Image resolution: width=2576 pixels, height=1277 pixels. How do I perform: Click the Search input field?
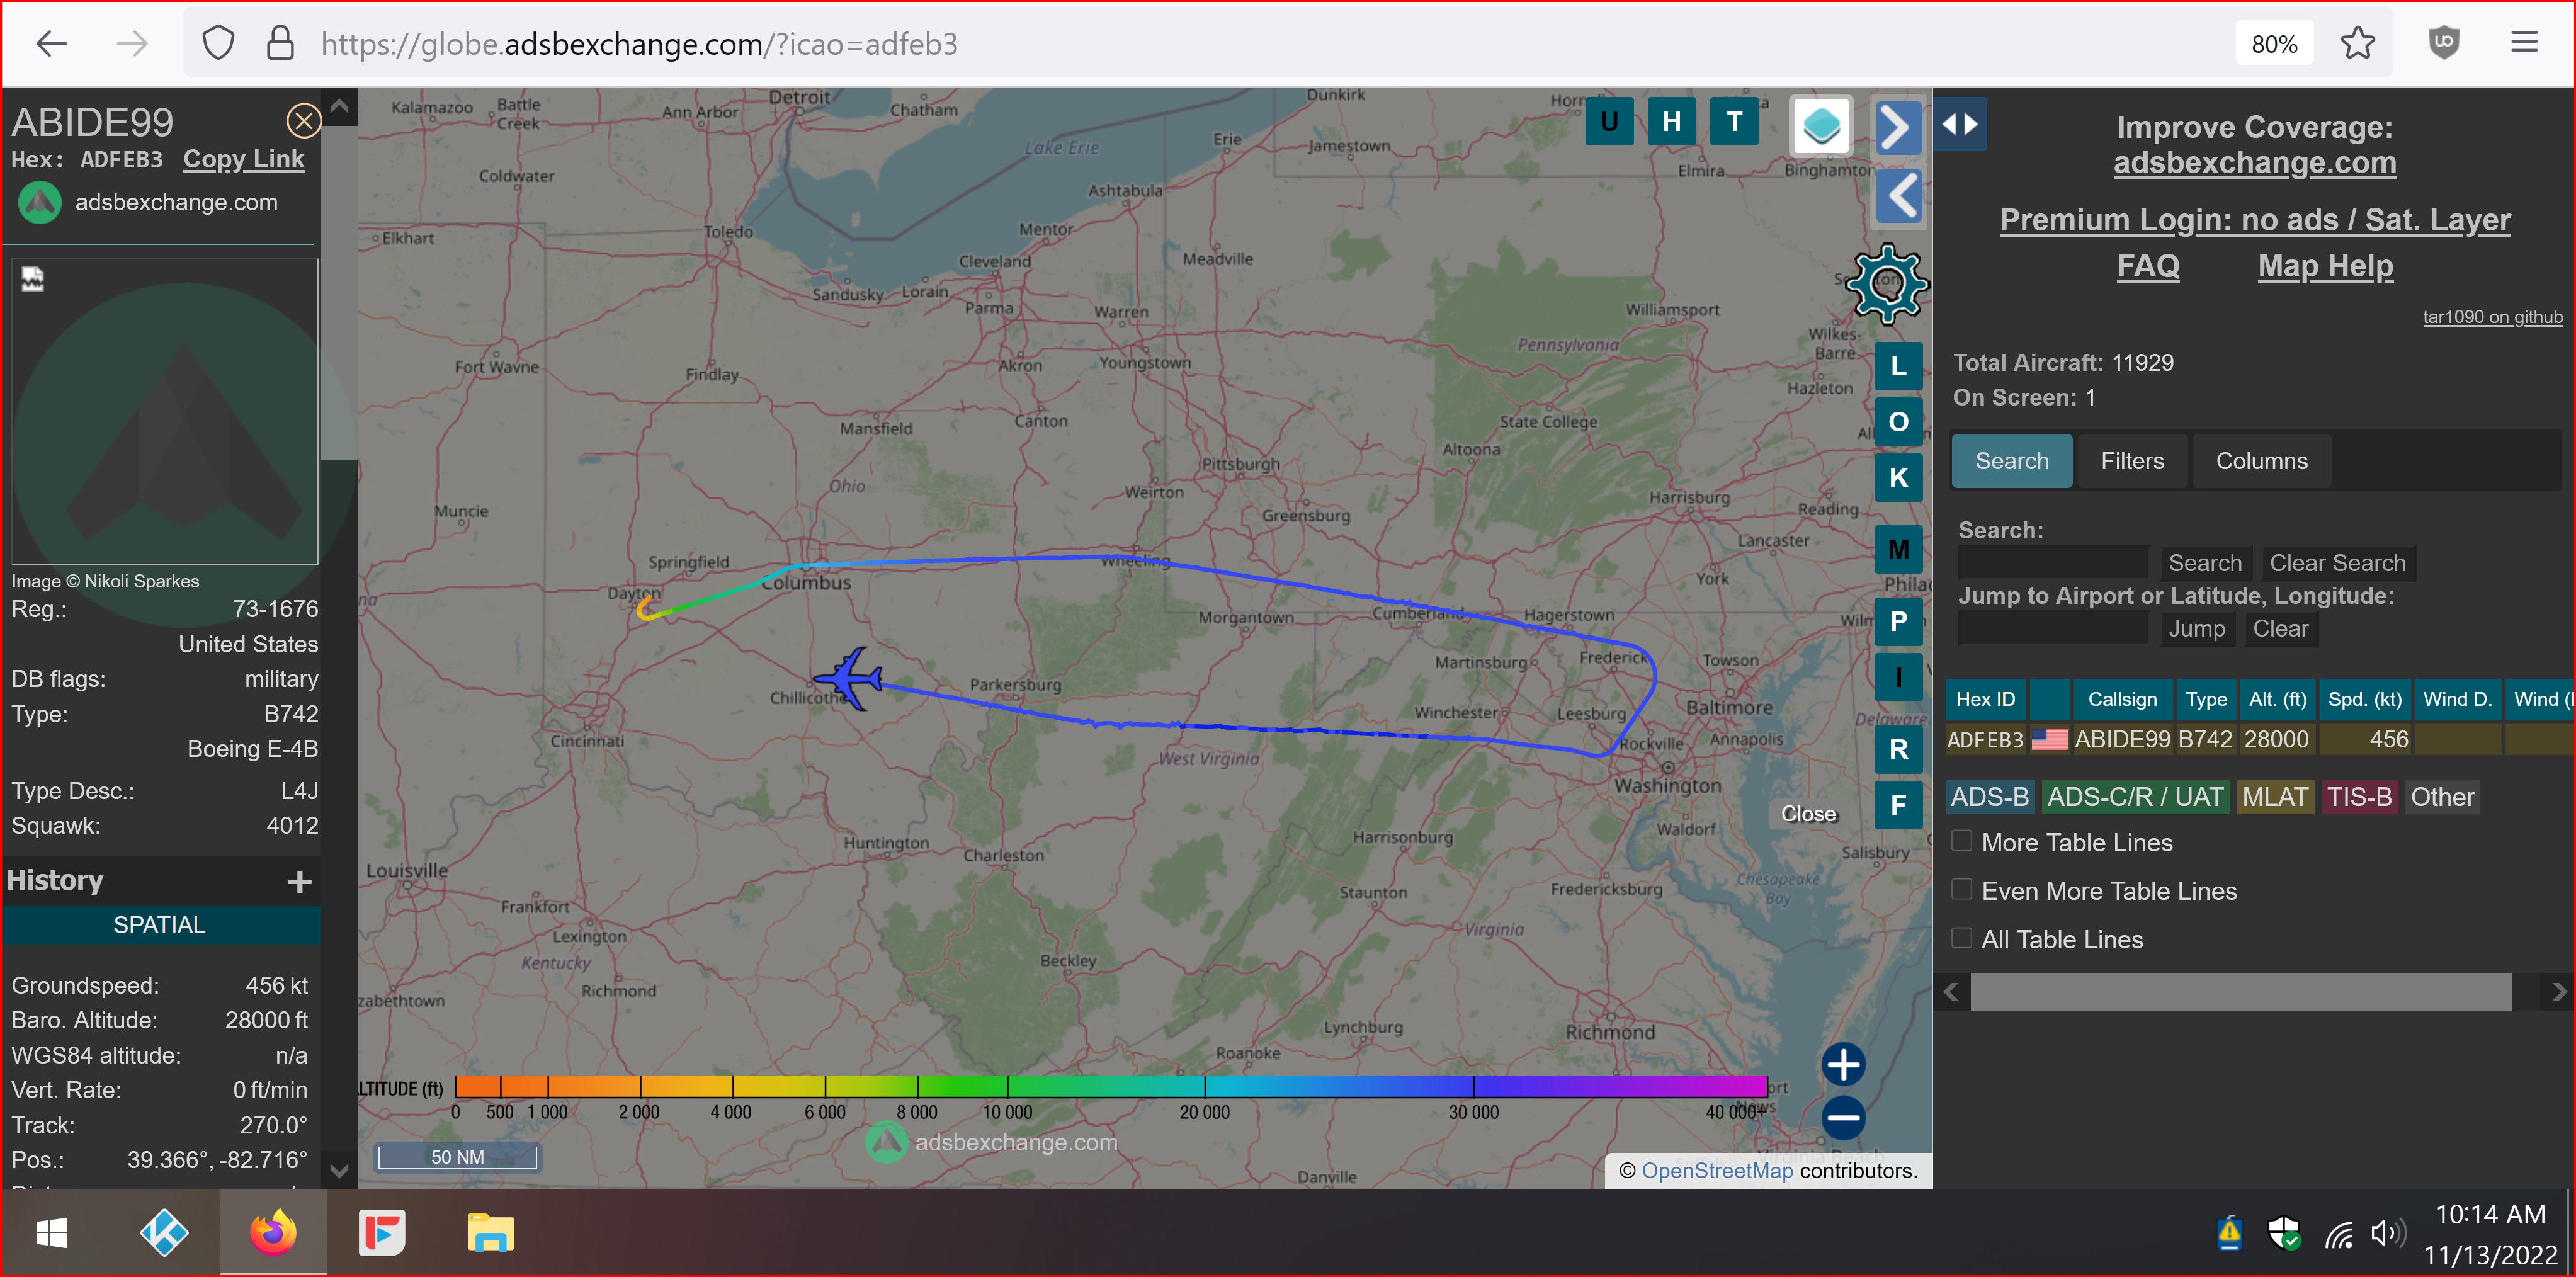click(2053, 562)
